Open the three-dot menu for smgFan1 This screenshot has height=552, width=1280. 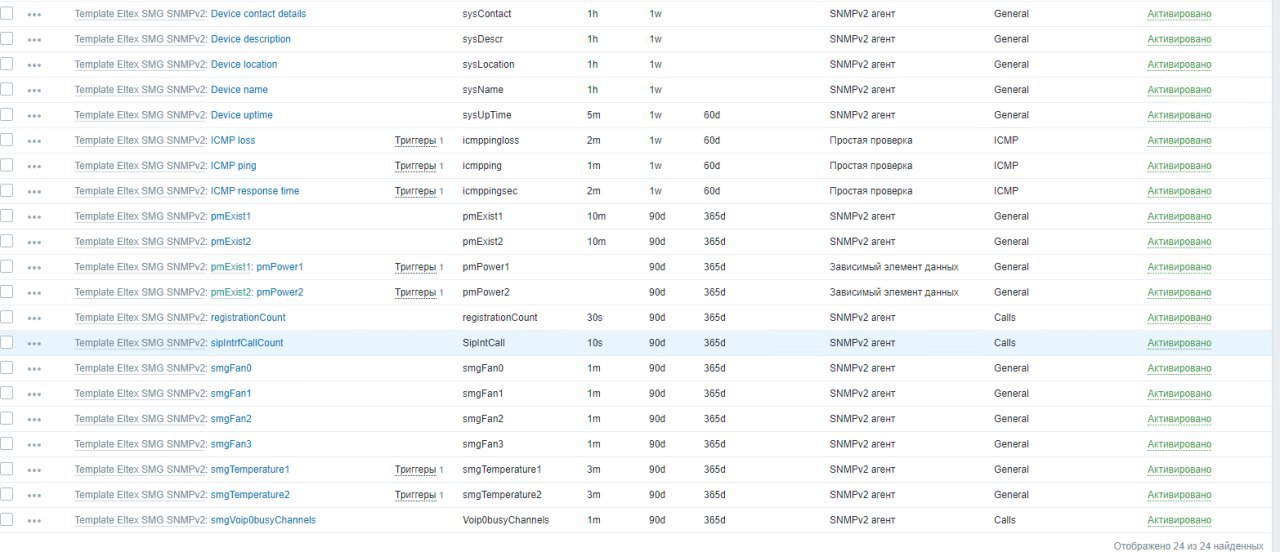(x=34, y=394)
